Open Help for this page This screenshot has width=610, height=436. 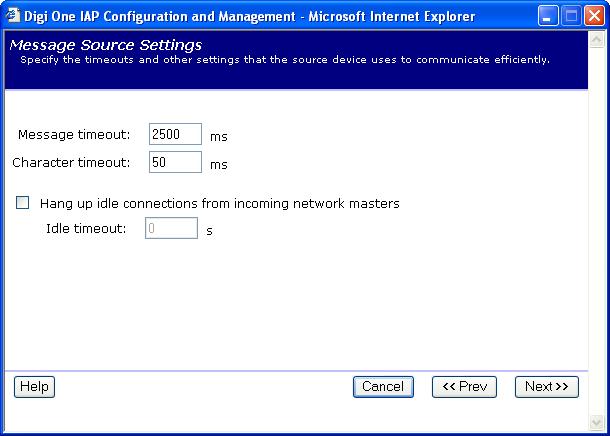click(34, 387)
